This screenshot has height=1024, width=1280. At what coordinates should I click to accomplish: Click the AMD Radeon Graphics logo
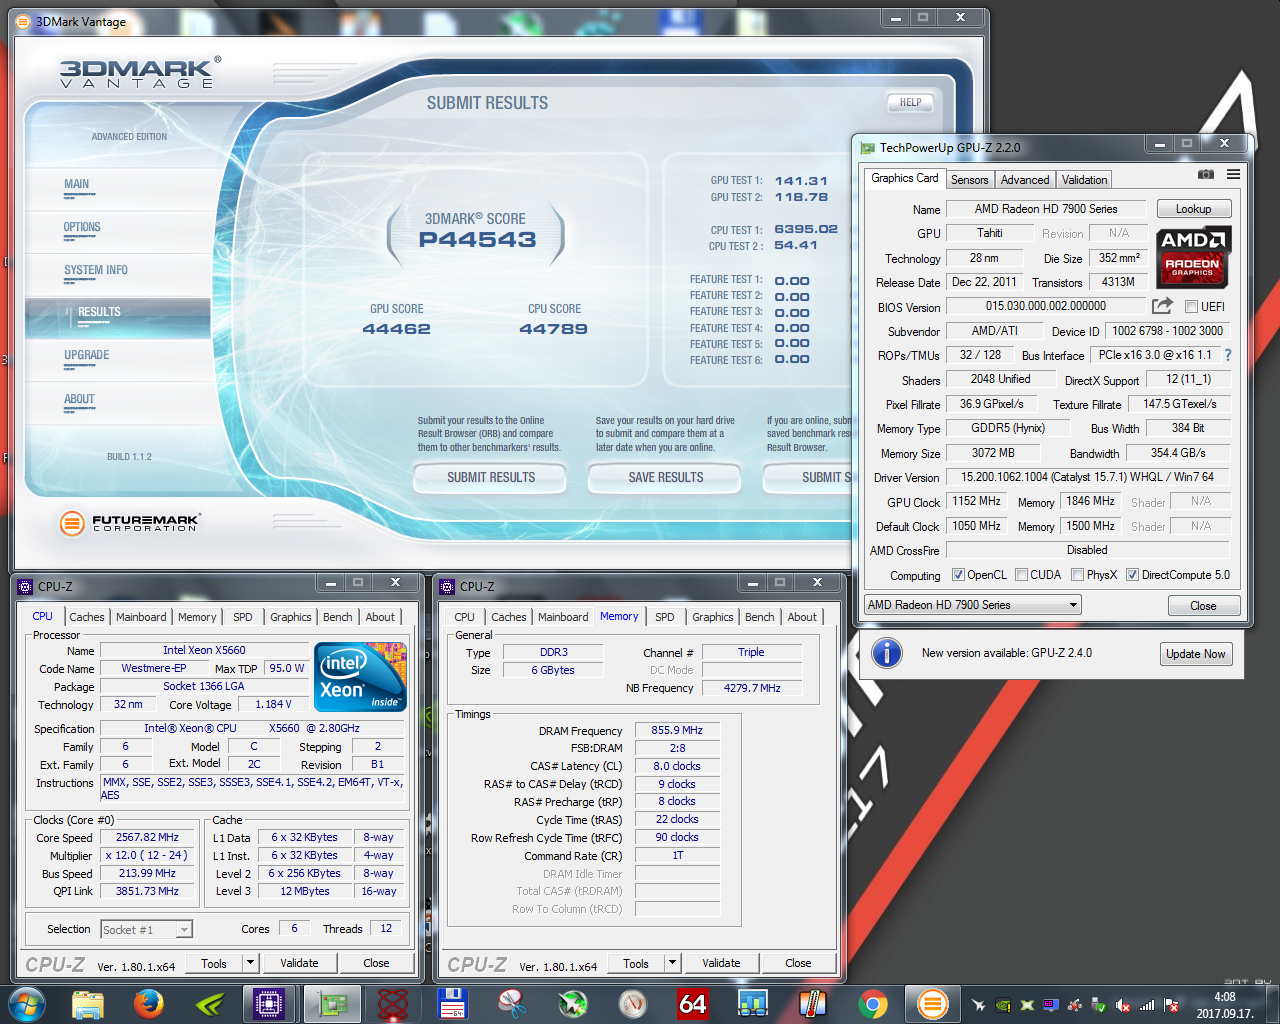[x=1193, y=257]
